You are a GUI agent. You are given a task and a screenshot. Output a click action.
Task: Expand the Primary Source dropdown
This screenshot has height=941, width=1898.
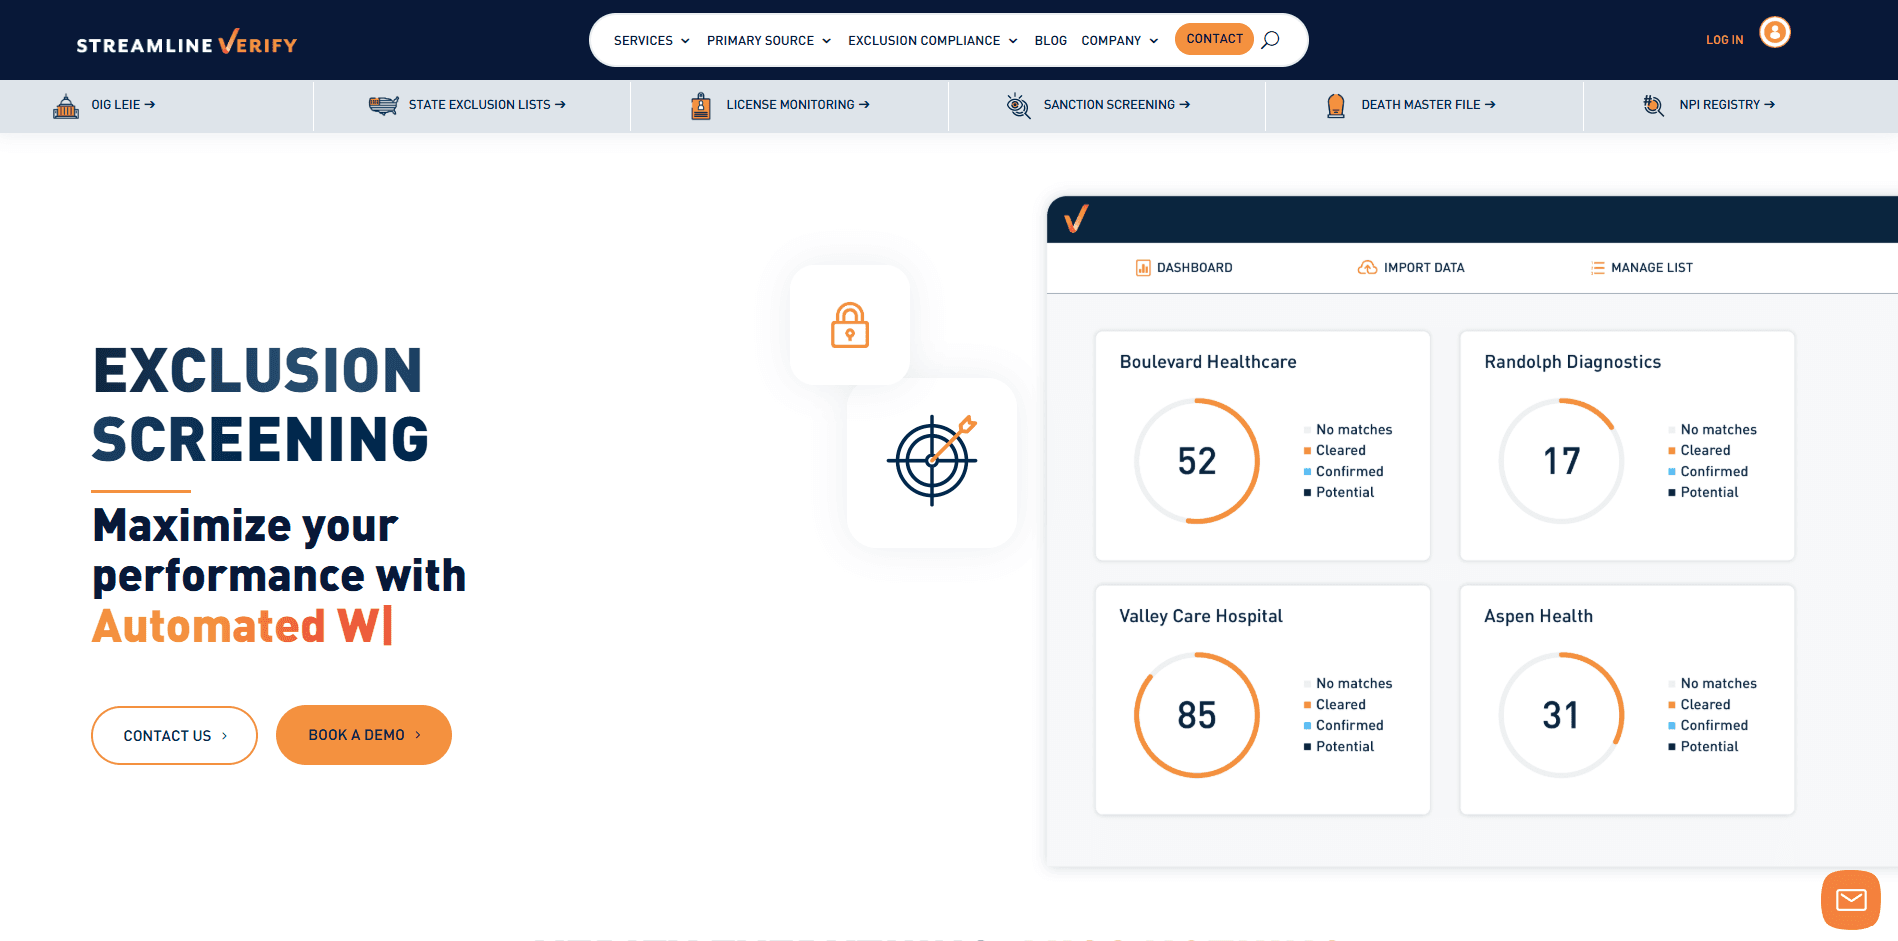pyautogui.click(x=768, y=41)
